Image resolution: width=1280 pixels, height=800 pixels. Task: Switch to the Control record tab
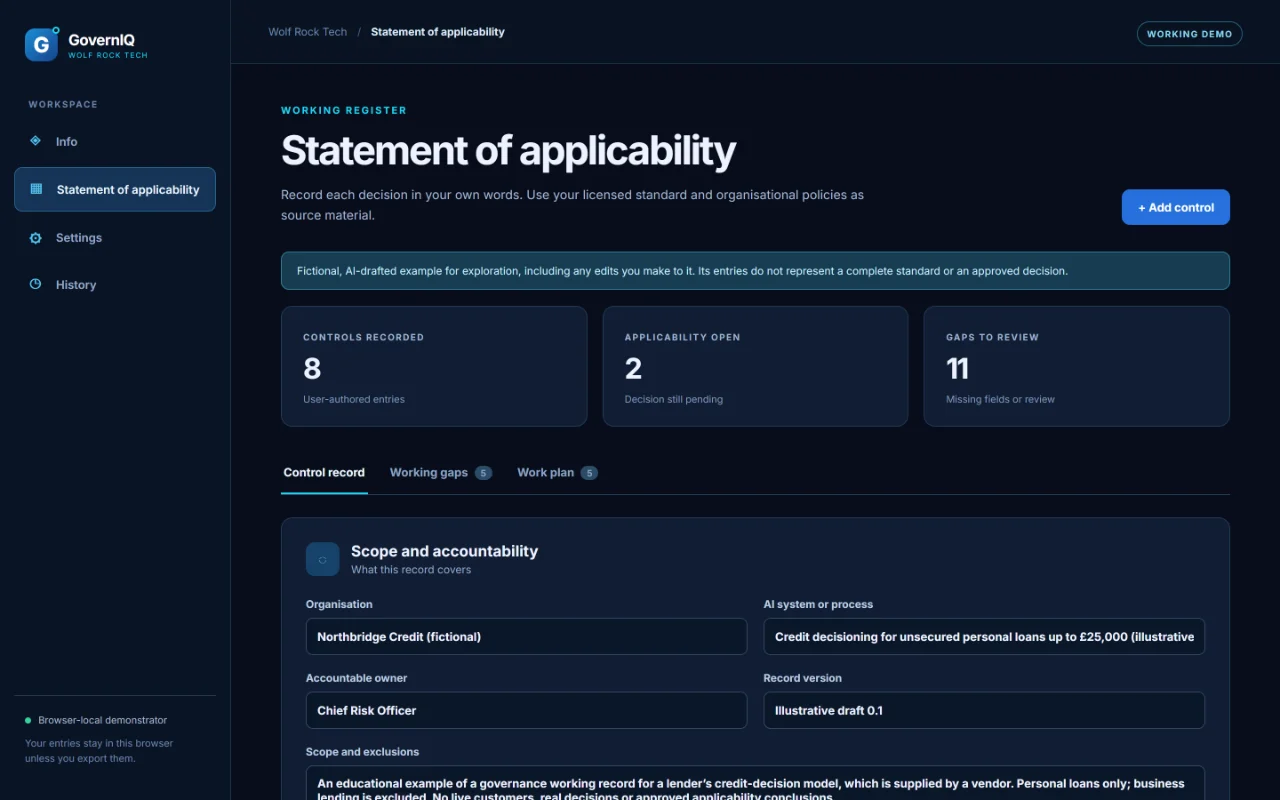[324, 472]
